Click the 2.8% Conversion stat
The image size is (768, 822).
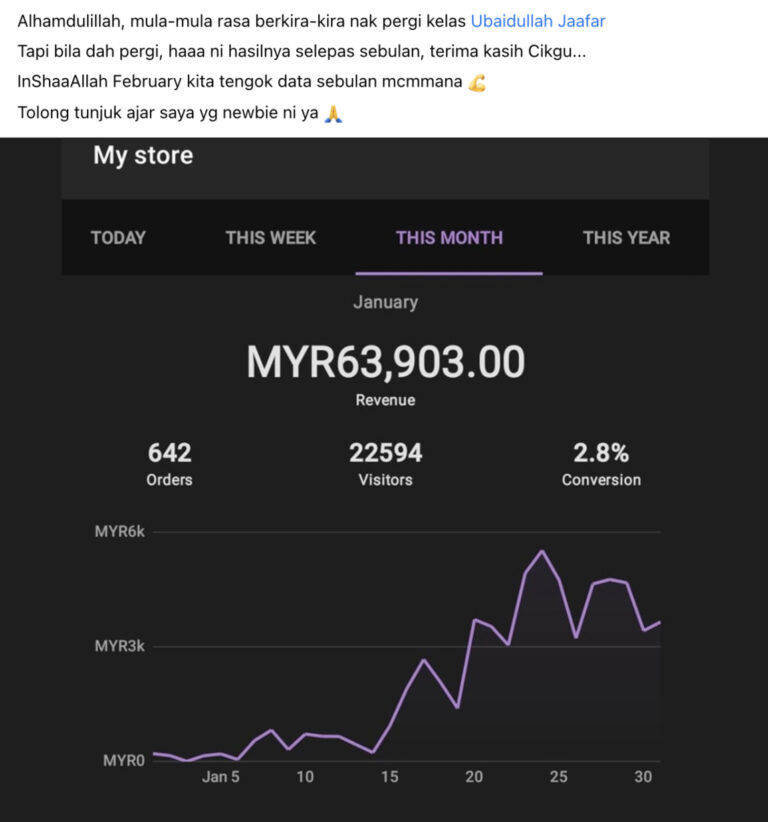click(x=601, y=464)
